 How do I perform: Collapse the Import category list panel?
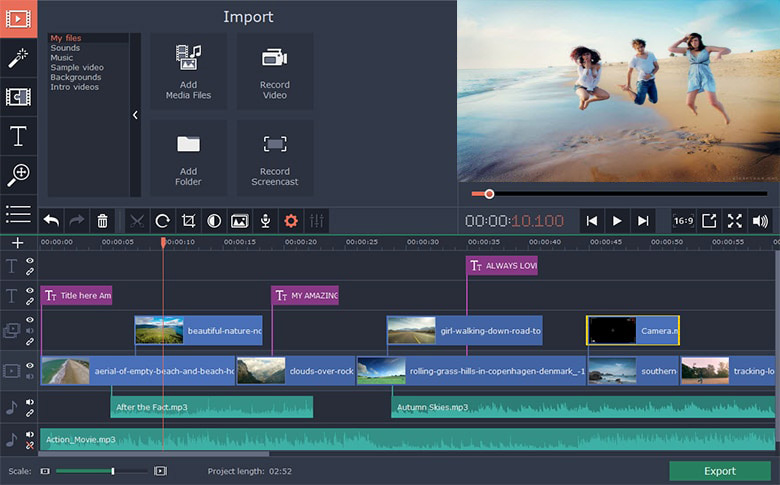pos(135,115)
